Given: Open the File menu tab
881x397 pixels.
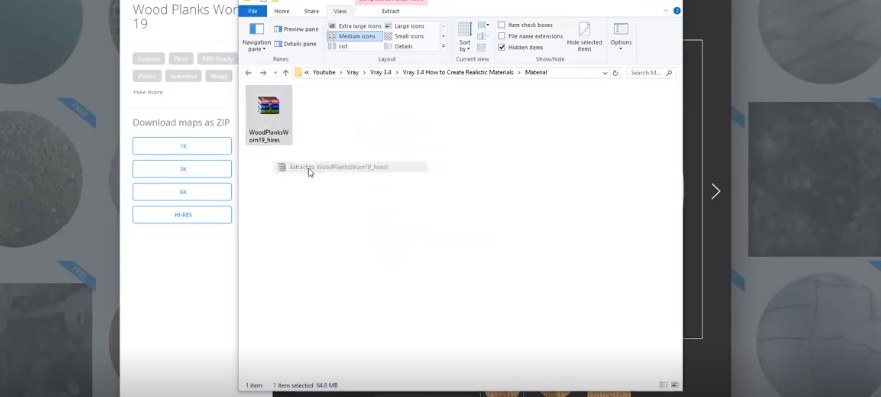Looking at the screenshot, I should click(253, 11).
